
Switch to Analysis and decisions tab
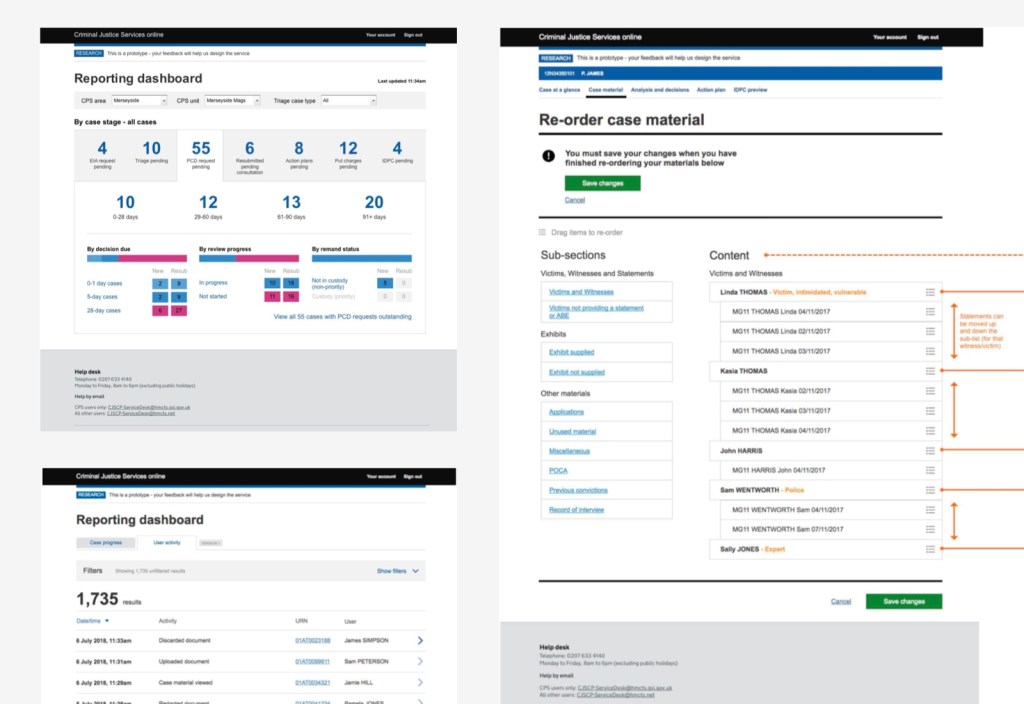tap(659, 90)
